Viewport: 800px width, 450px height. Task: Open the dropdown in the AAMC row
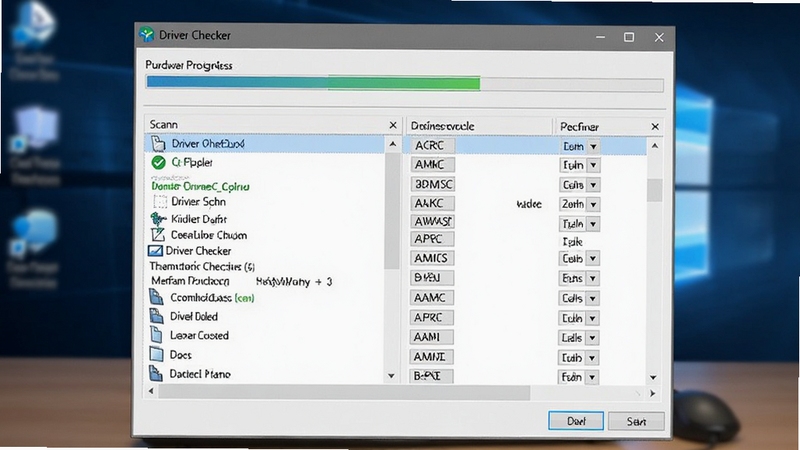coord(593,298)
